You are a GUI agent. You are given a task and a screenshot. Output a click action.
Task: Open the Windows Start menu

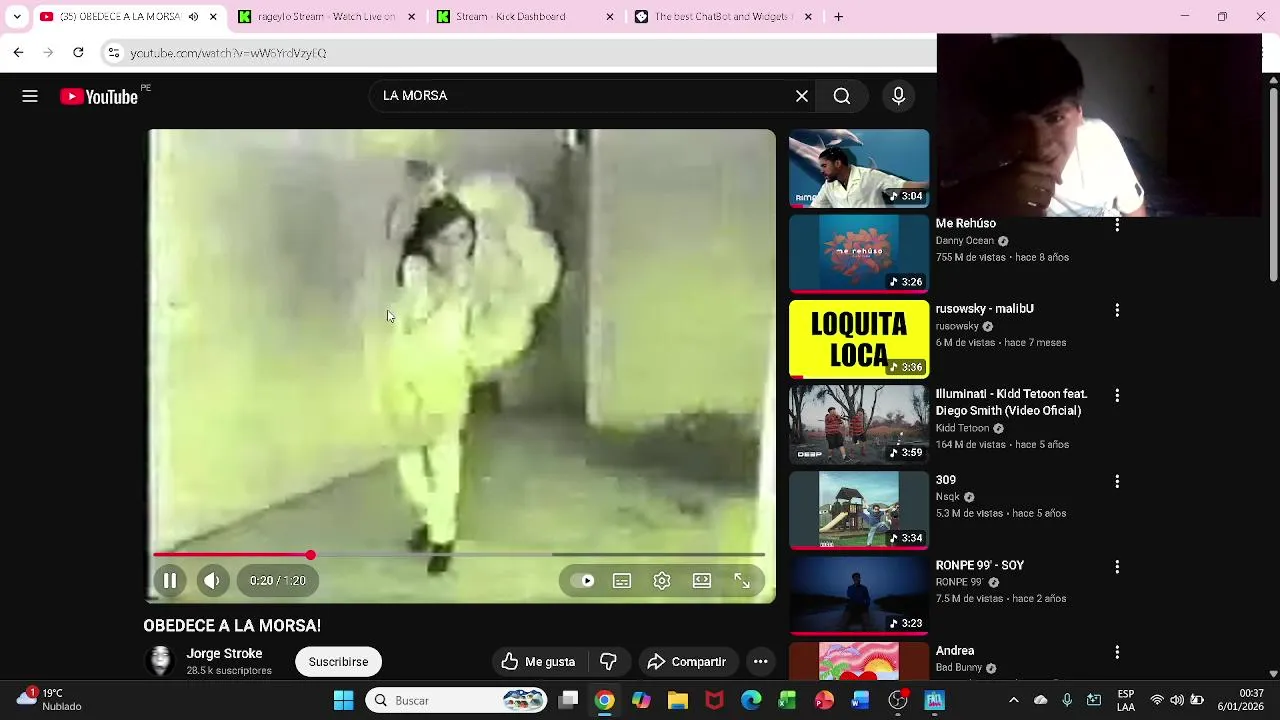[x=343, y=700]
